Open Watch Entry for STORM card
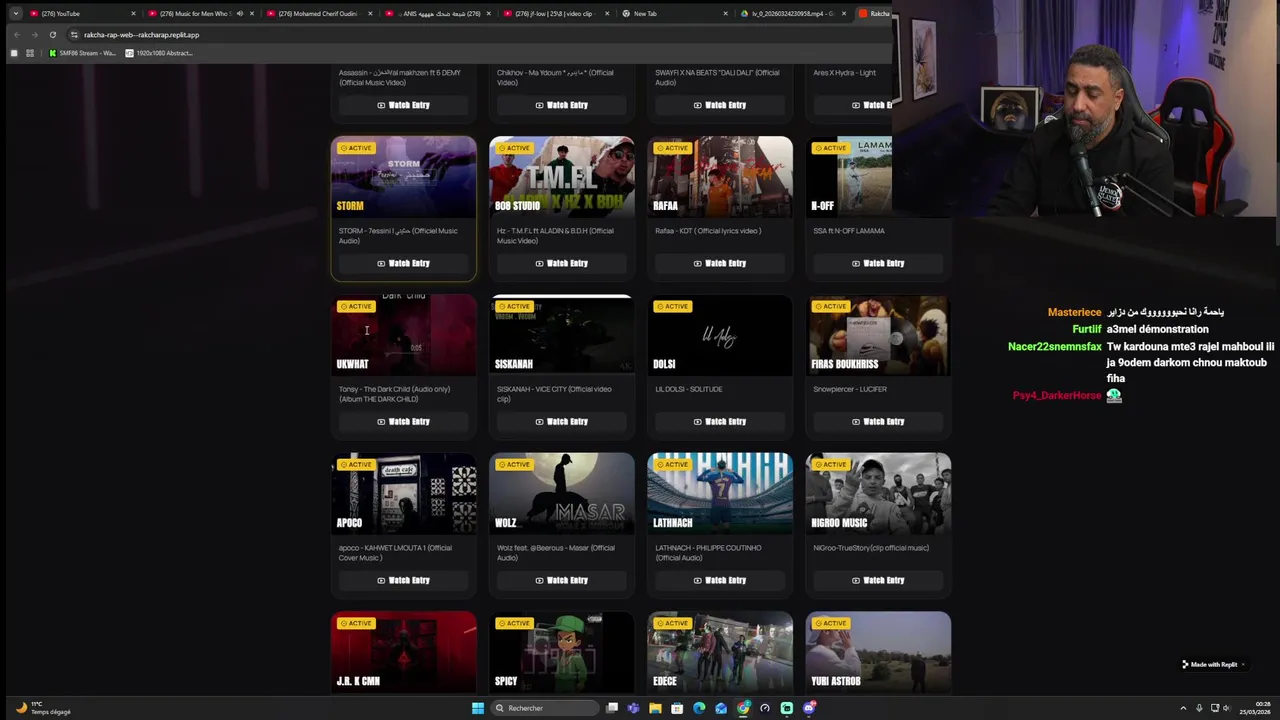 pos(404,263)
